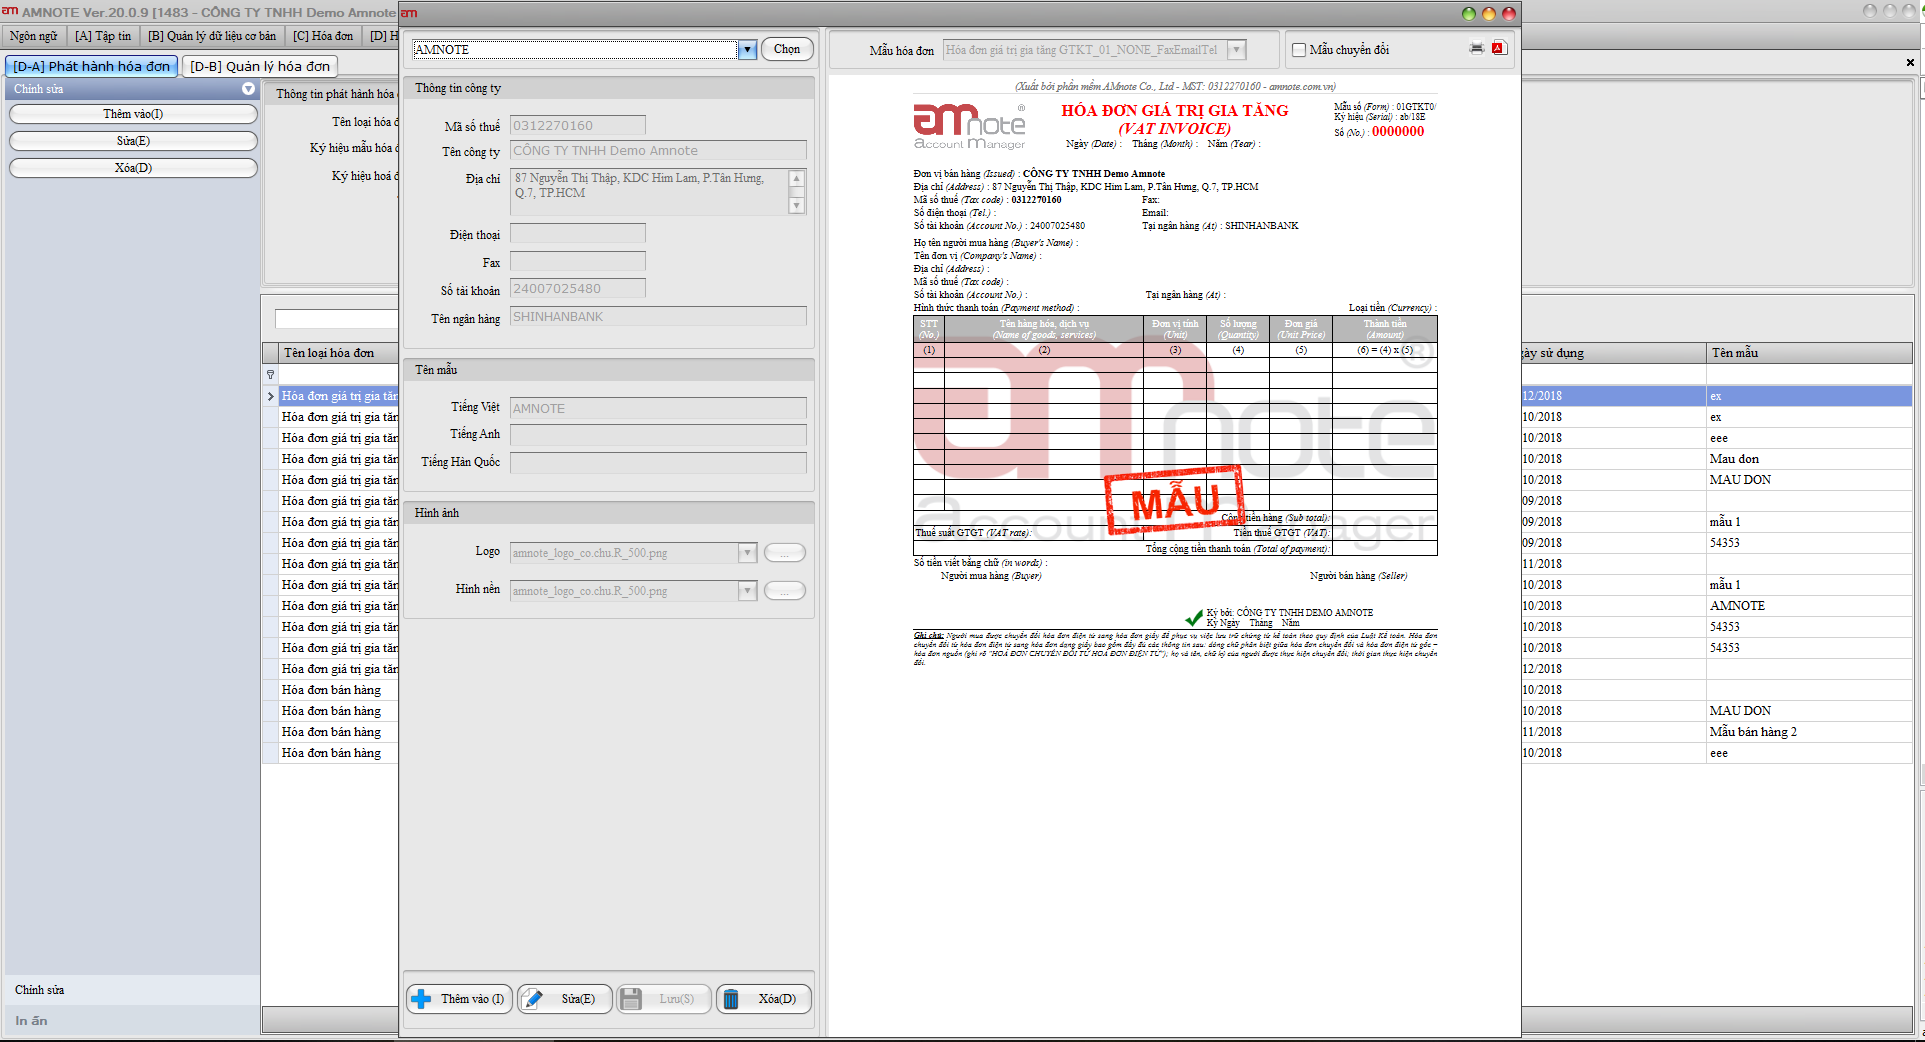Open the [B] Quản lý dữ liệu cơ bản menu
Image resolution: width=1925 pixels, height=1042 pixels.
(x=212, y=36)
